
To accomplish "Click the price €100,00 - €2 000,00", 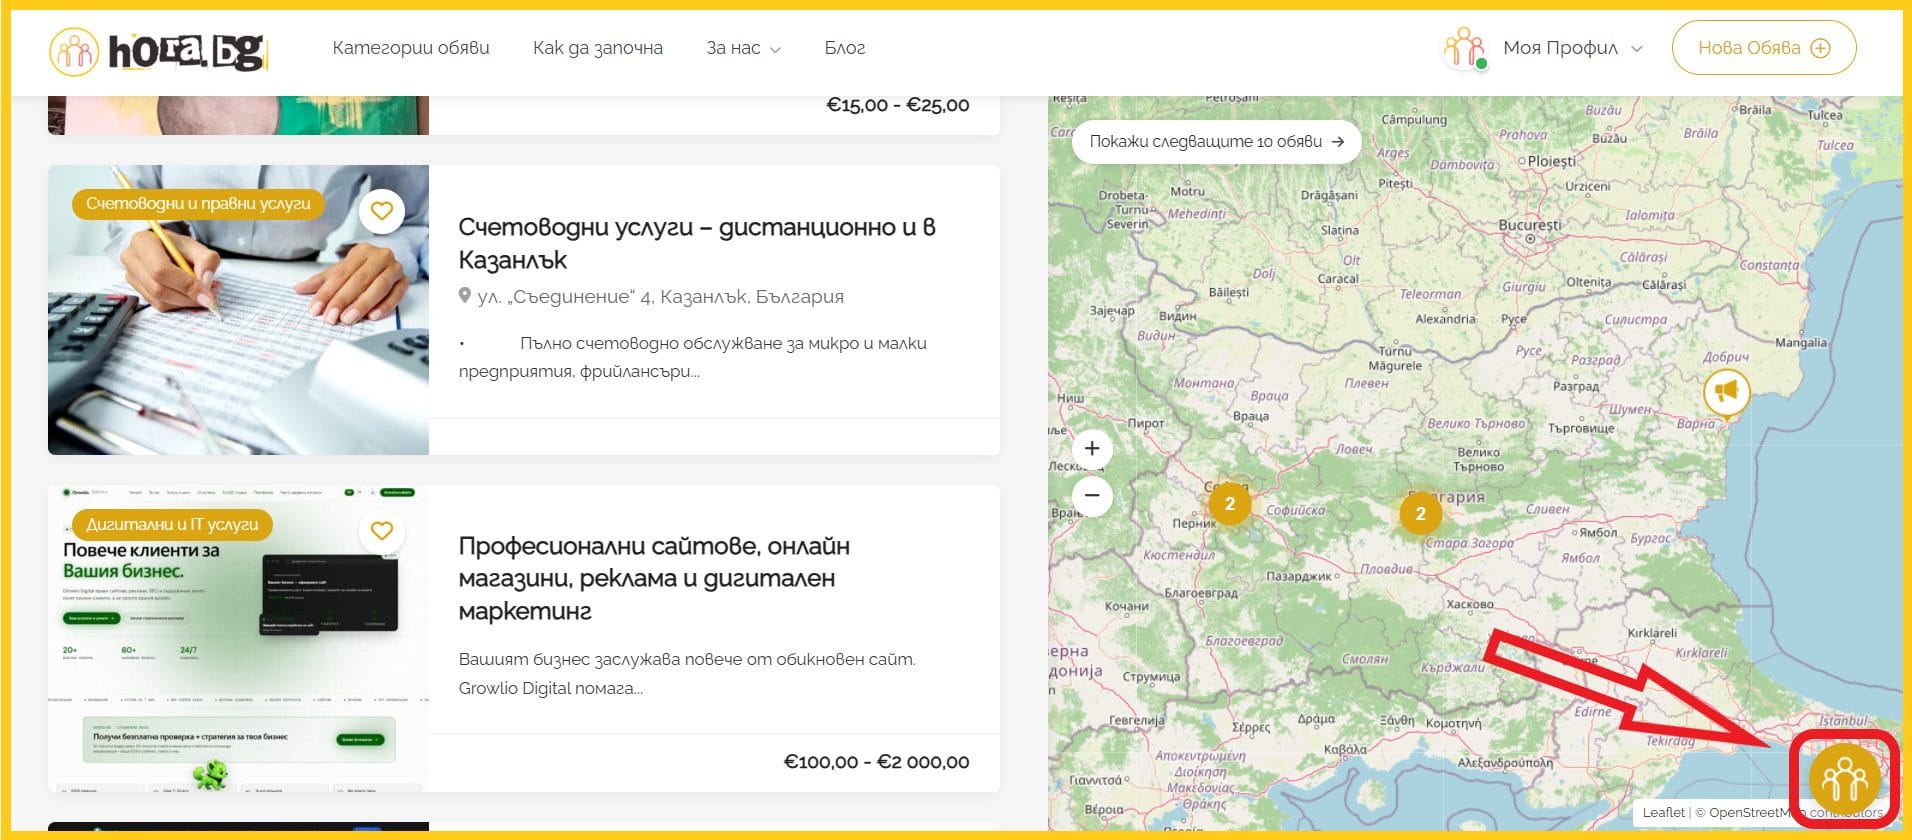I will [x=876, y=762].
